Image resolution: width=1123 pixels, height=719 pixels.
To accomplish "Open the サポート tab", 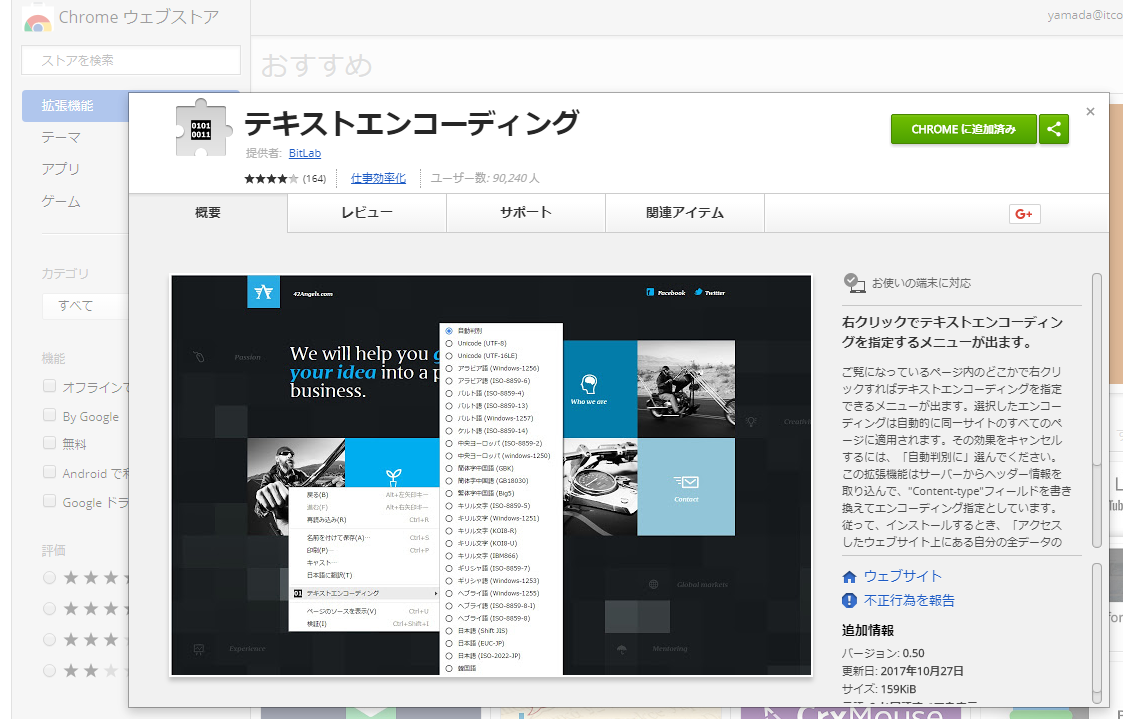I will tap(526, 213).
